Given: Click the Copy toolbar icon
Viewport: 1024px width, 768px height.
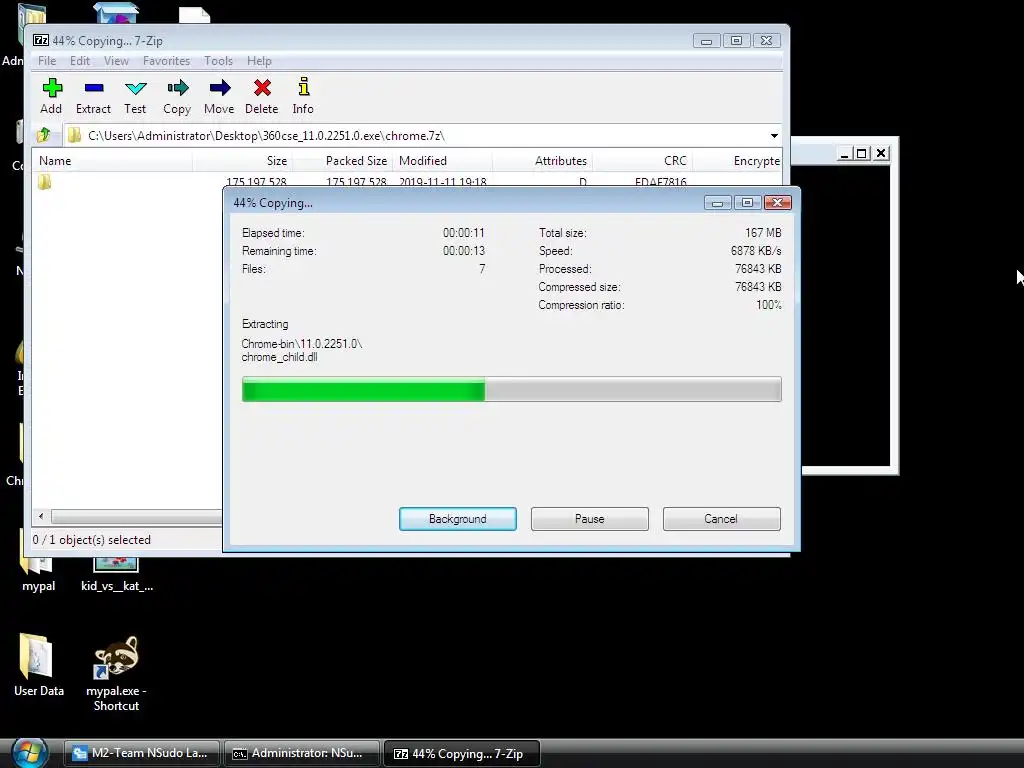Looking at the screenshot, I should click(x=177, y=96).
